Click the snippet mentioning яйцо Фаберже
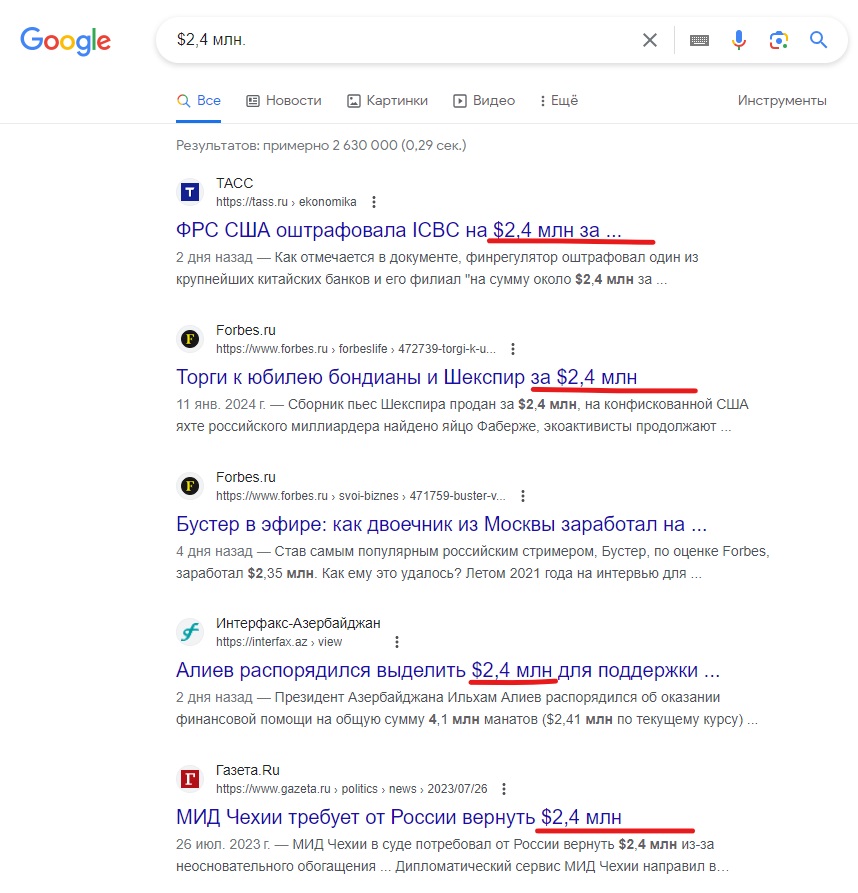Viewport: 858px width, 893px height. pyautogui.click(x=462, y=415)
